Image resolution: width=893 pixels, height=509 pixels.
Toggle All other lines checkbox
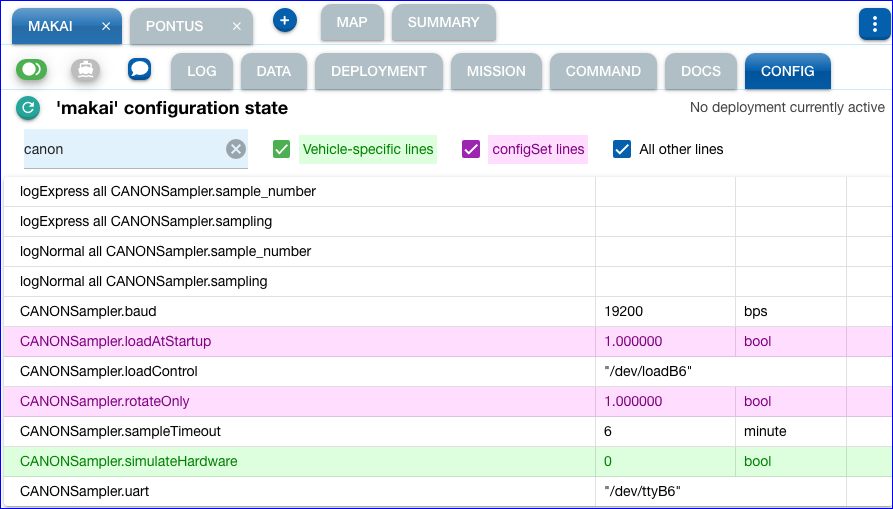(x=622, y=149)
